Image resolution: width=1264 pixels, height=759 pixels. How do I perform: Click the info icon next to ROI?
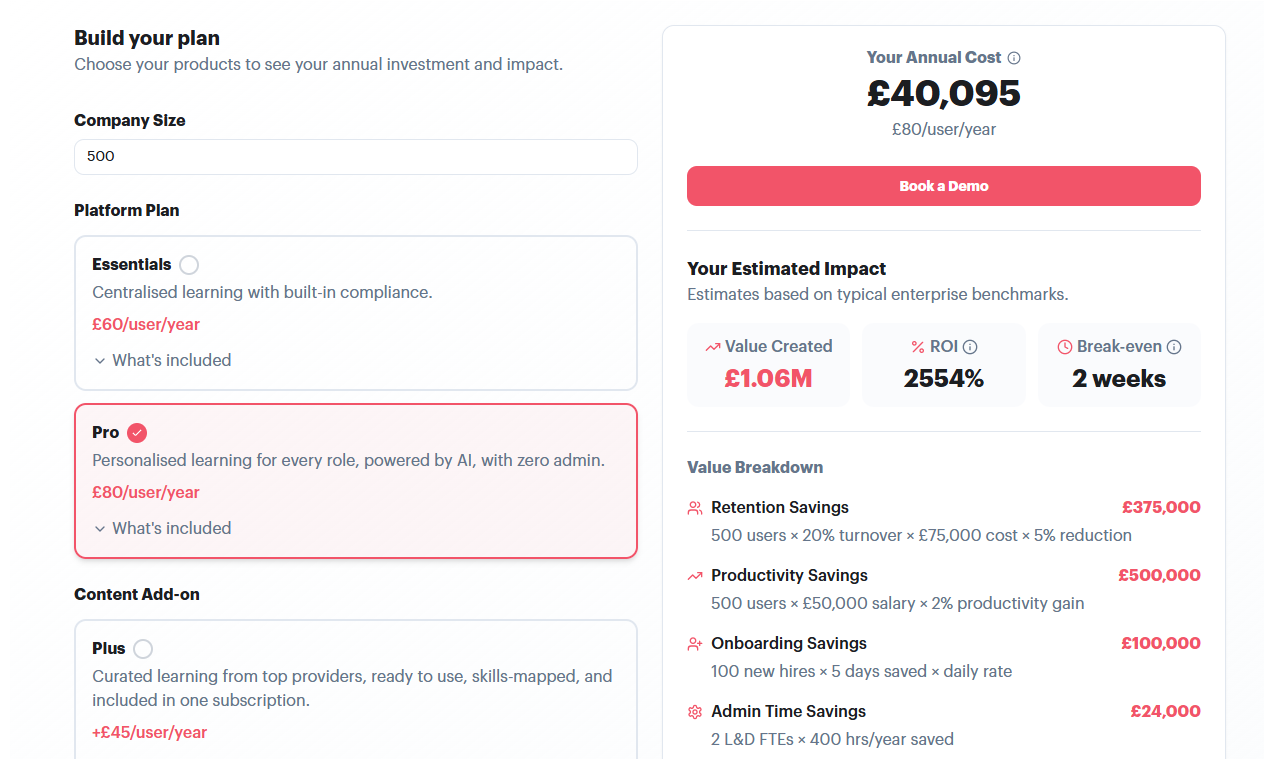970,347
